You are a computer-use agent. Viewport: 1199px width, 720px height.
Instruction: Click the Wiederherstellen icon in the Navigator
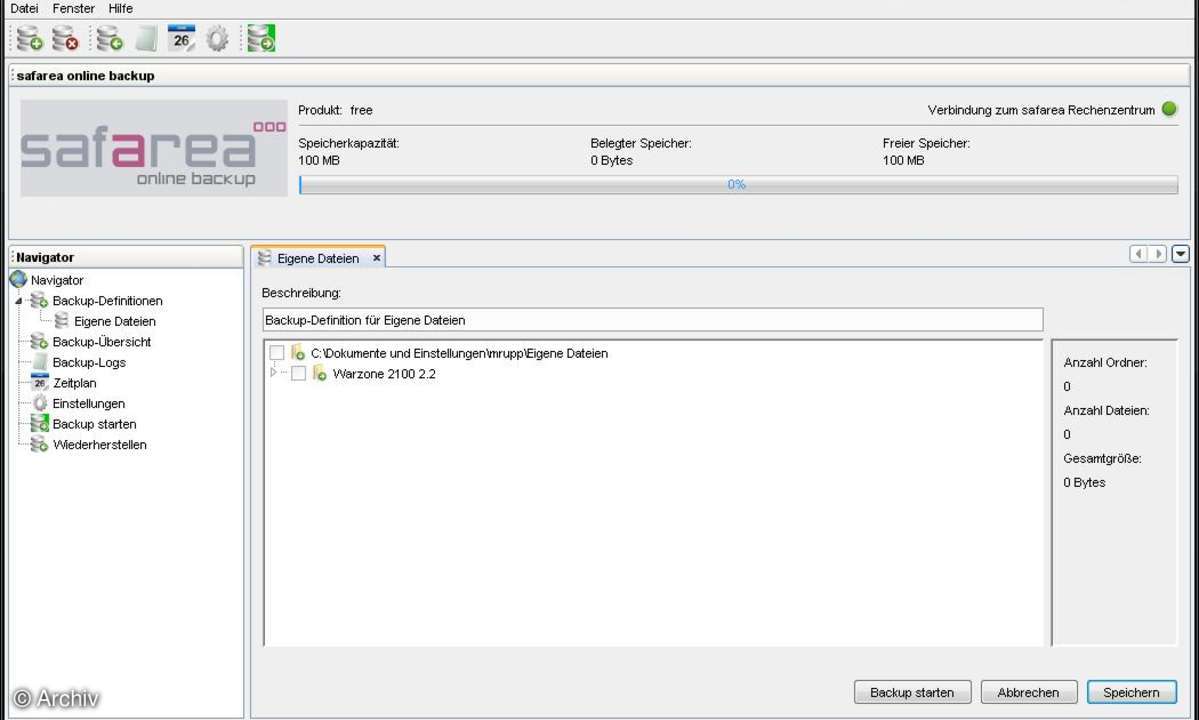click(40, 444)
